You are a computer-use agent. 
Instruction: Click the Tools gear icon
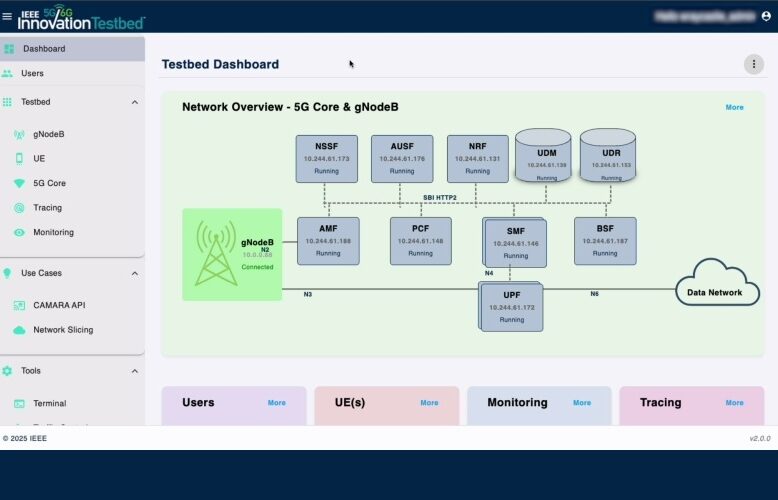tap(7, 371)
